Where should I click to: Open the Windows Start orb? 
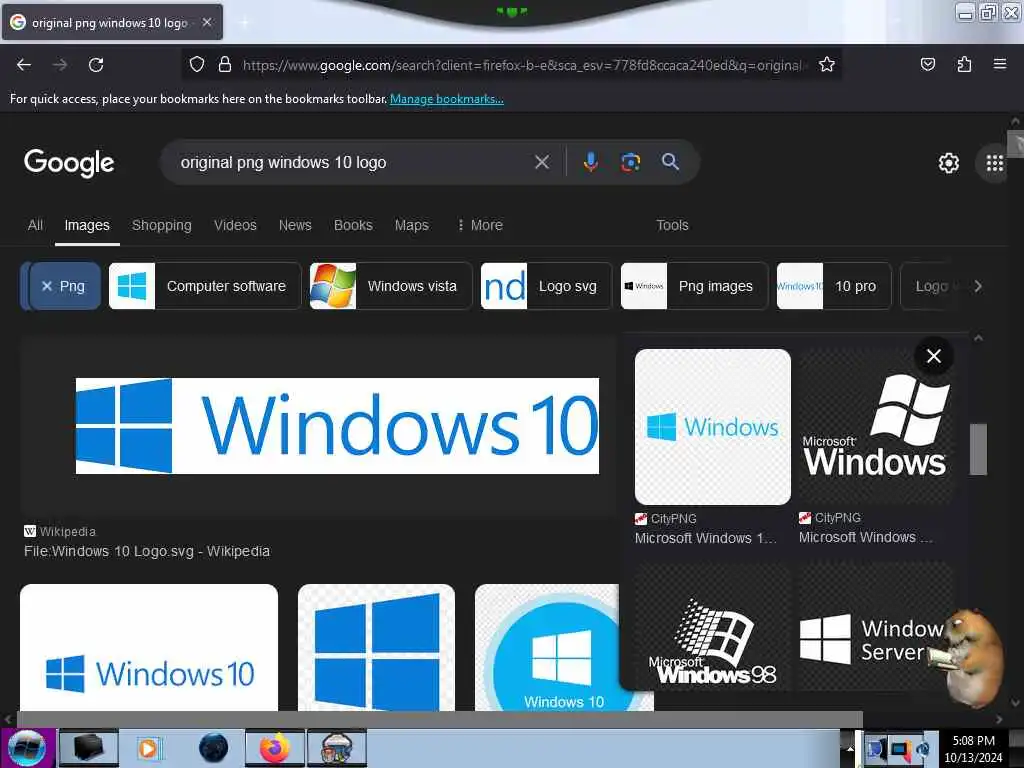point(27,748)
